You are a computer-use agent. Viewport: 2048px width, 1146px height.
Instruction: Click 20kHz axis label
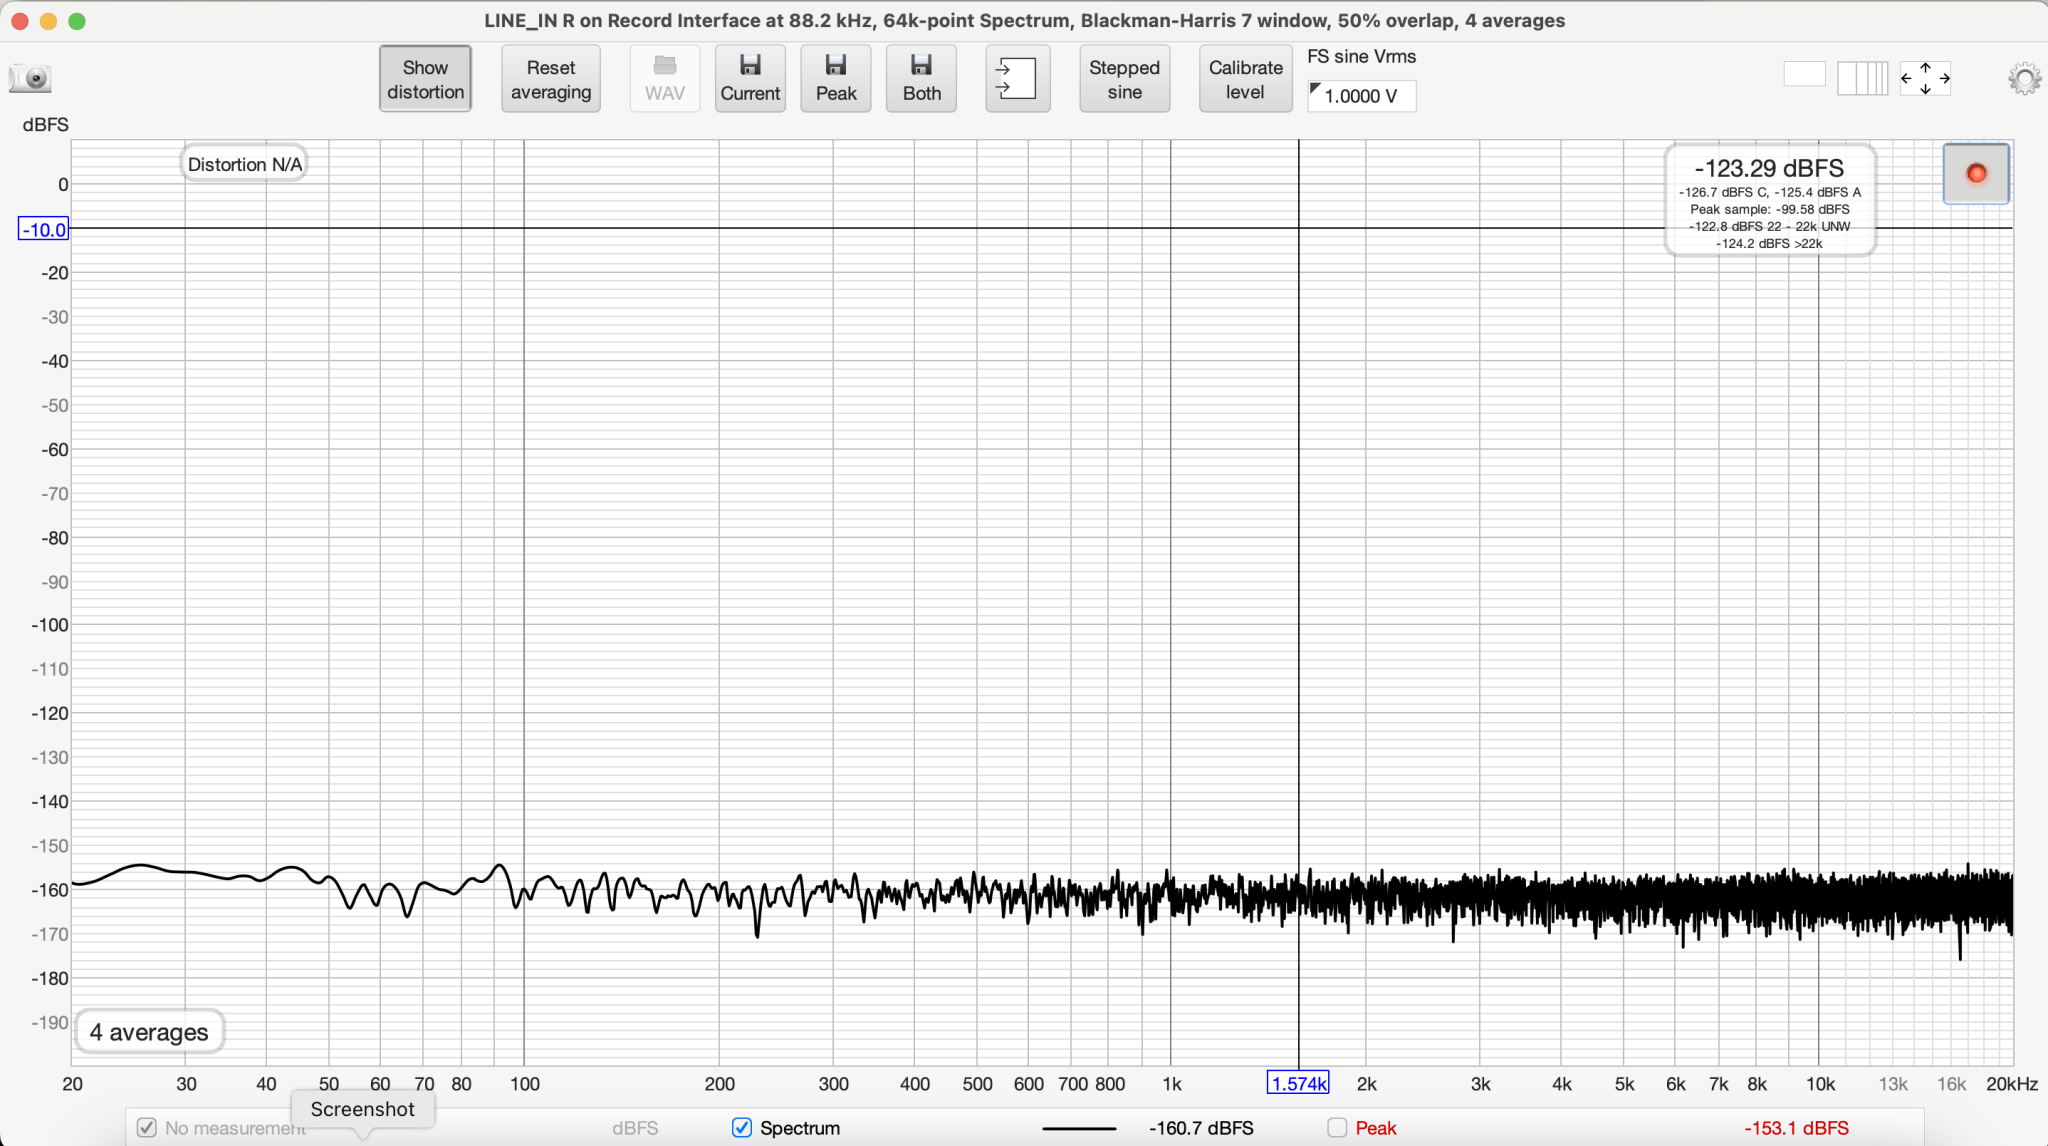pyautogui.click(x=2011, y=1084)
